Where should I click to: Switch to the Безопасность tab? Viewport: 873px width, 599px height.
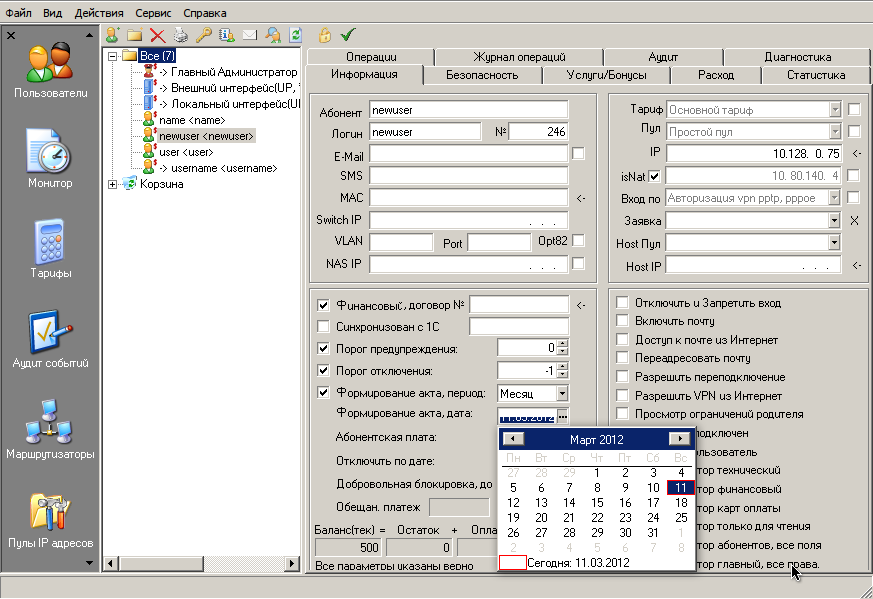481,75
